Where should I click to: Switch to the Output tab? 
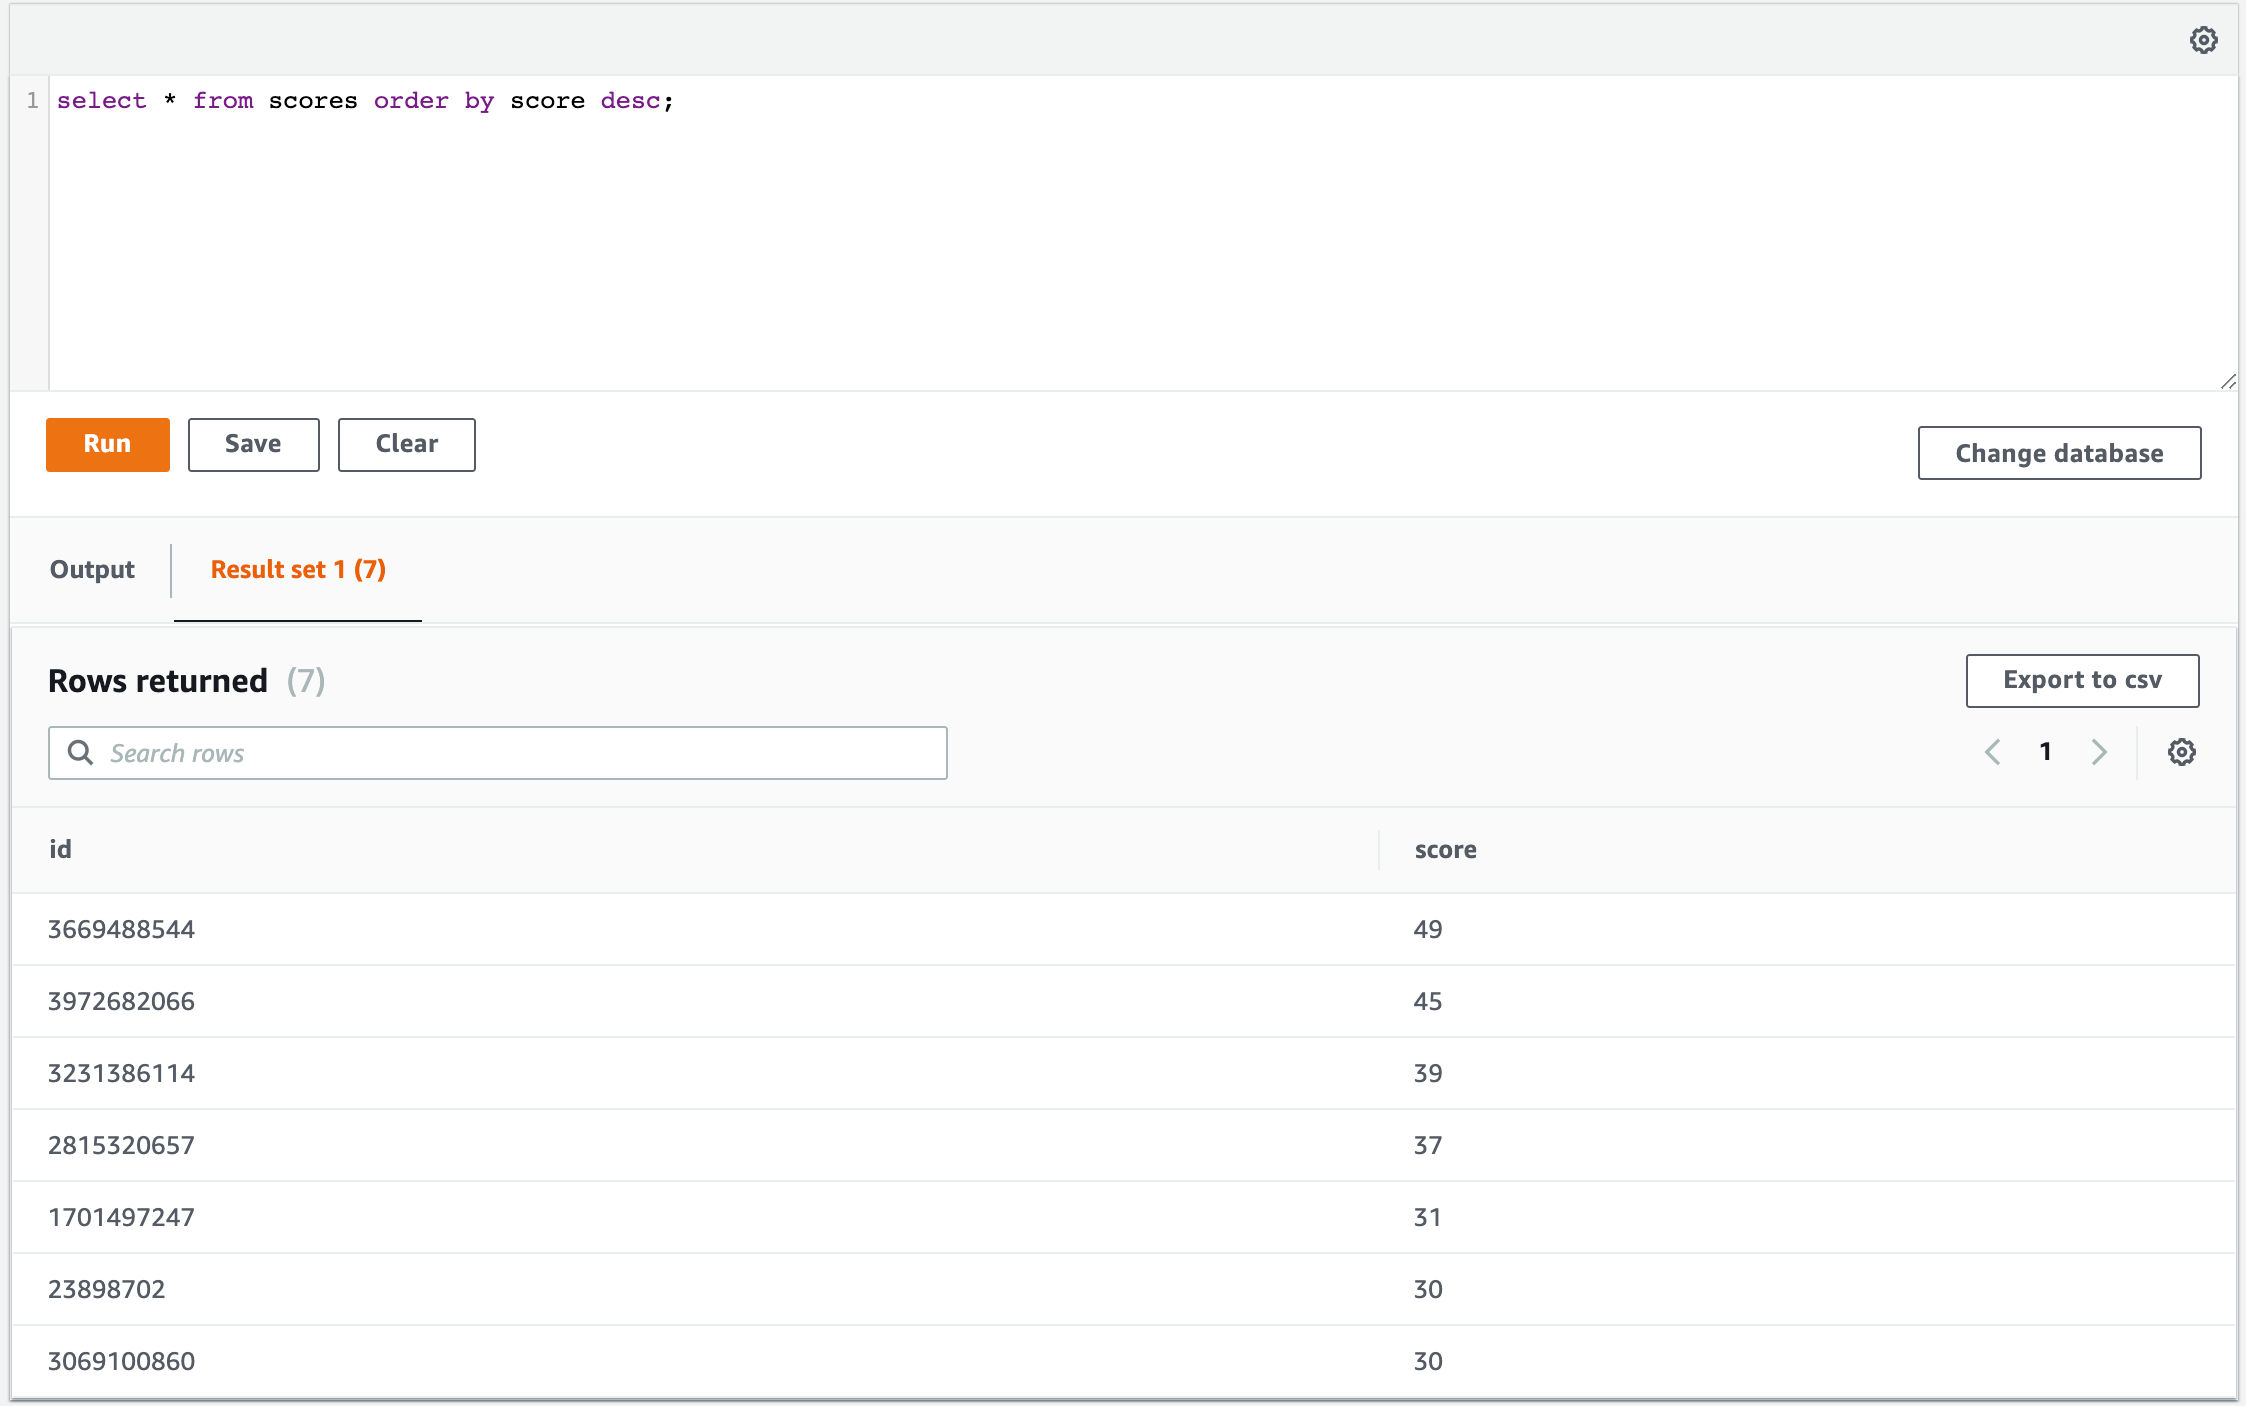click(92, 569)
